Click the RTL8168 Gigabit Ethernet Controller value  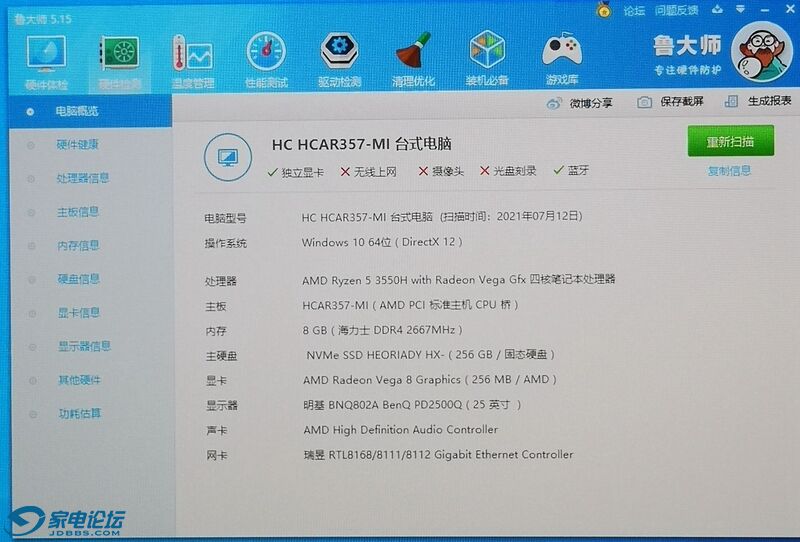439,454
